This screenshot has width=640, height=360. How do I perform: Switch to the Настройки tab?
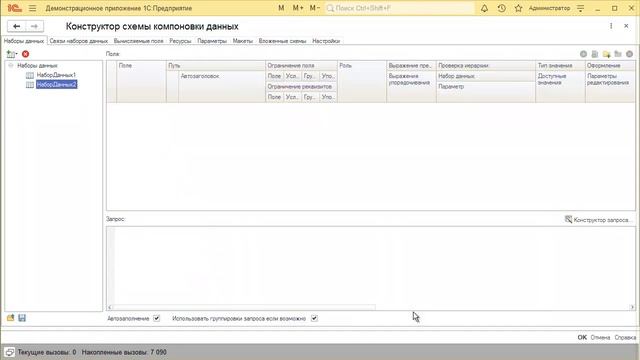pos(326,41)
